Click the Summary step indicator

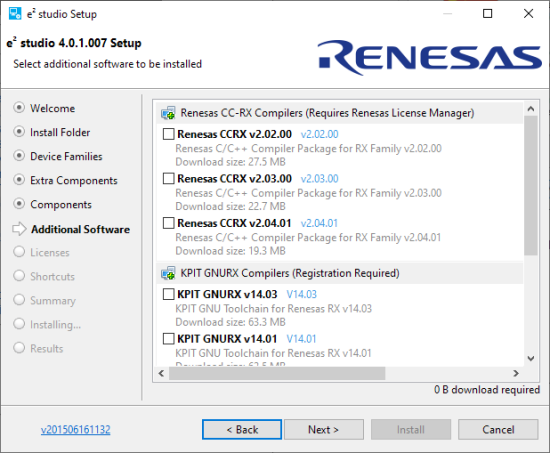point(19,300)
